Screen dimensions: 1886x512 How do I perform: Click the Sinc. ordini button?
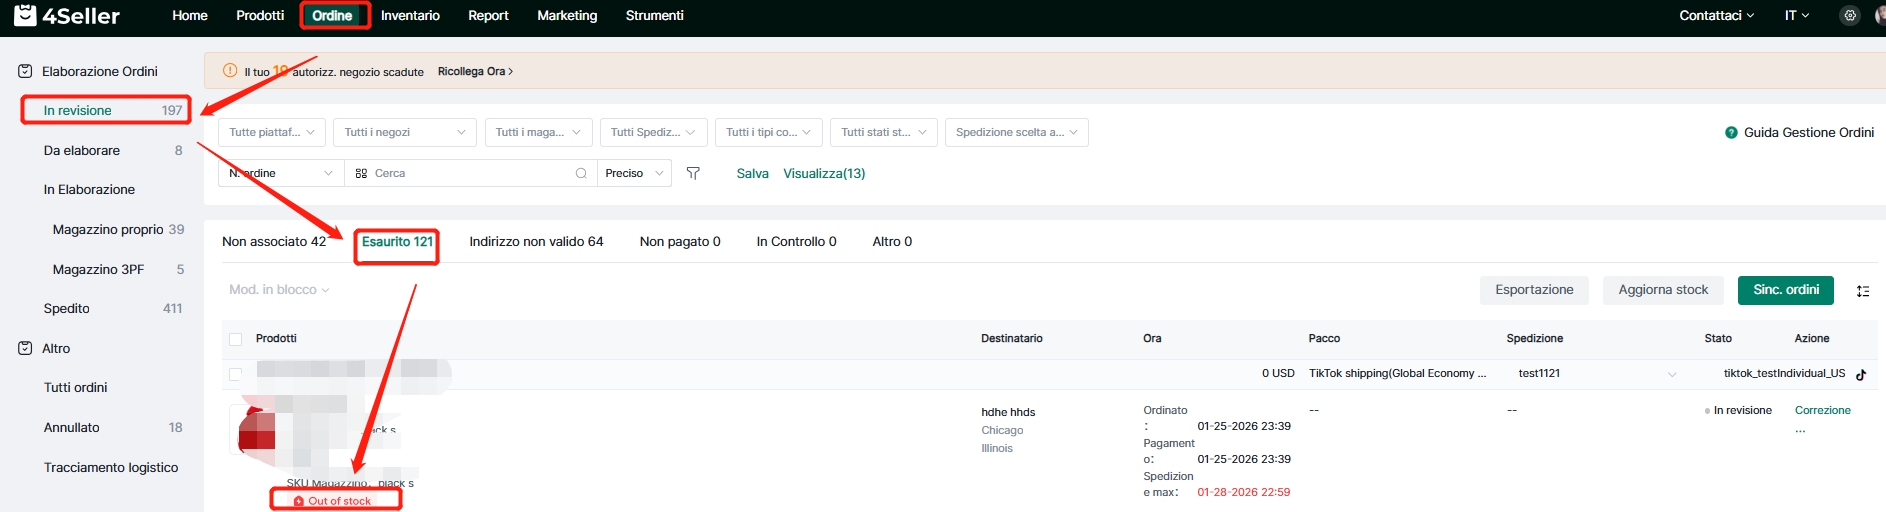pos(1785,290)
